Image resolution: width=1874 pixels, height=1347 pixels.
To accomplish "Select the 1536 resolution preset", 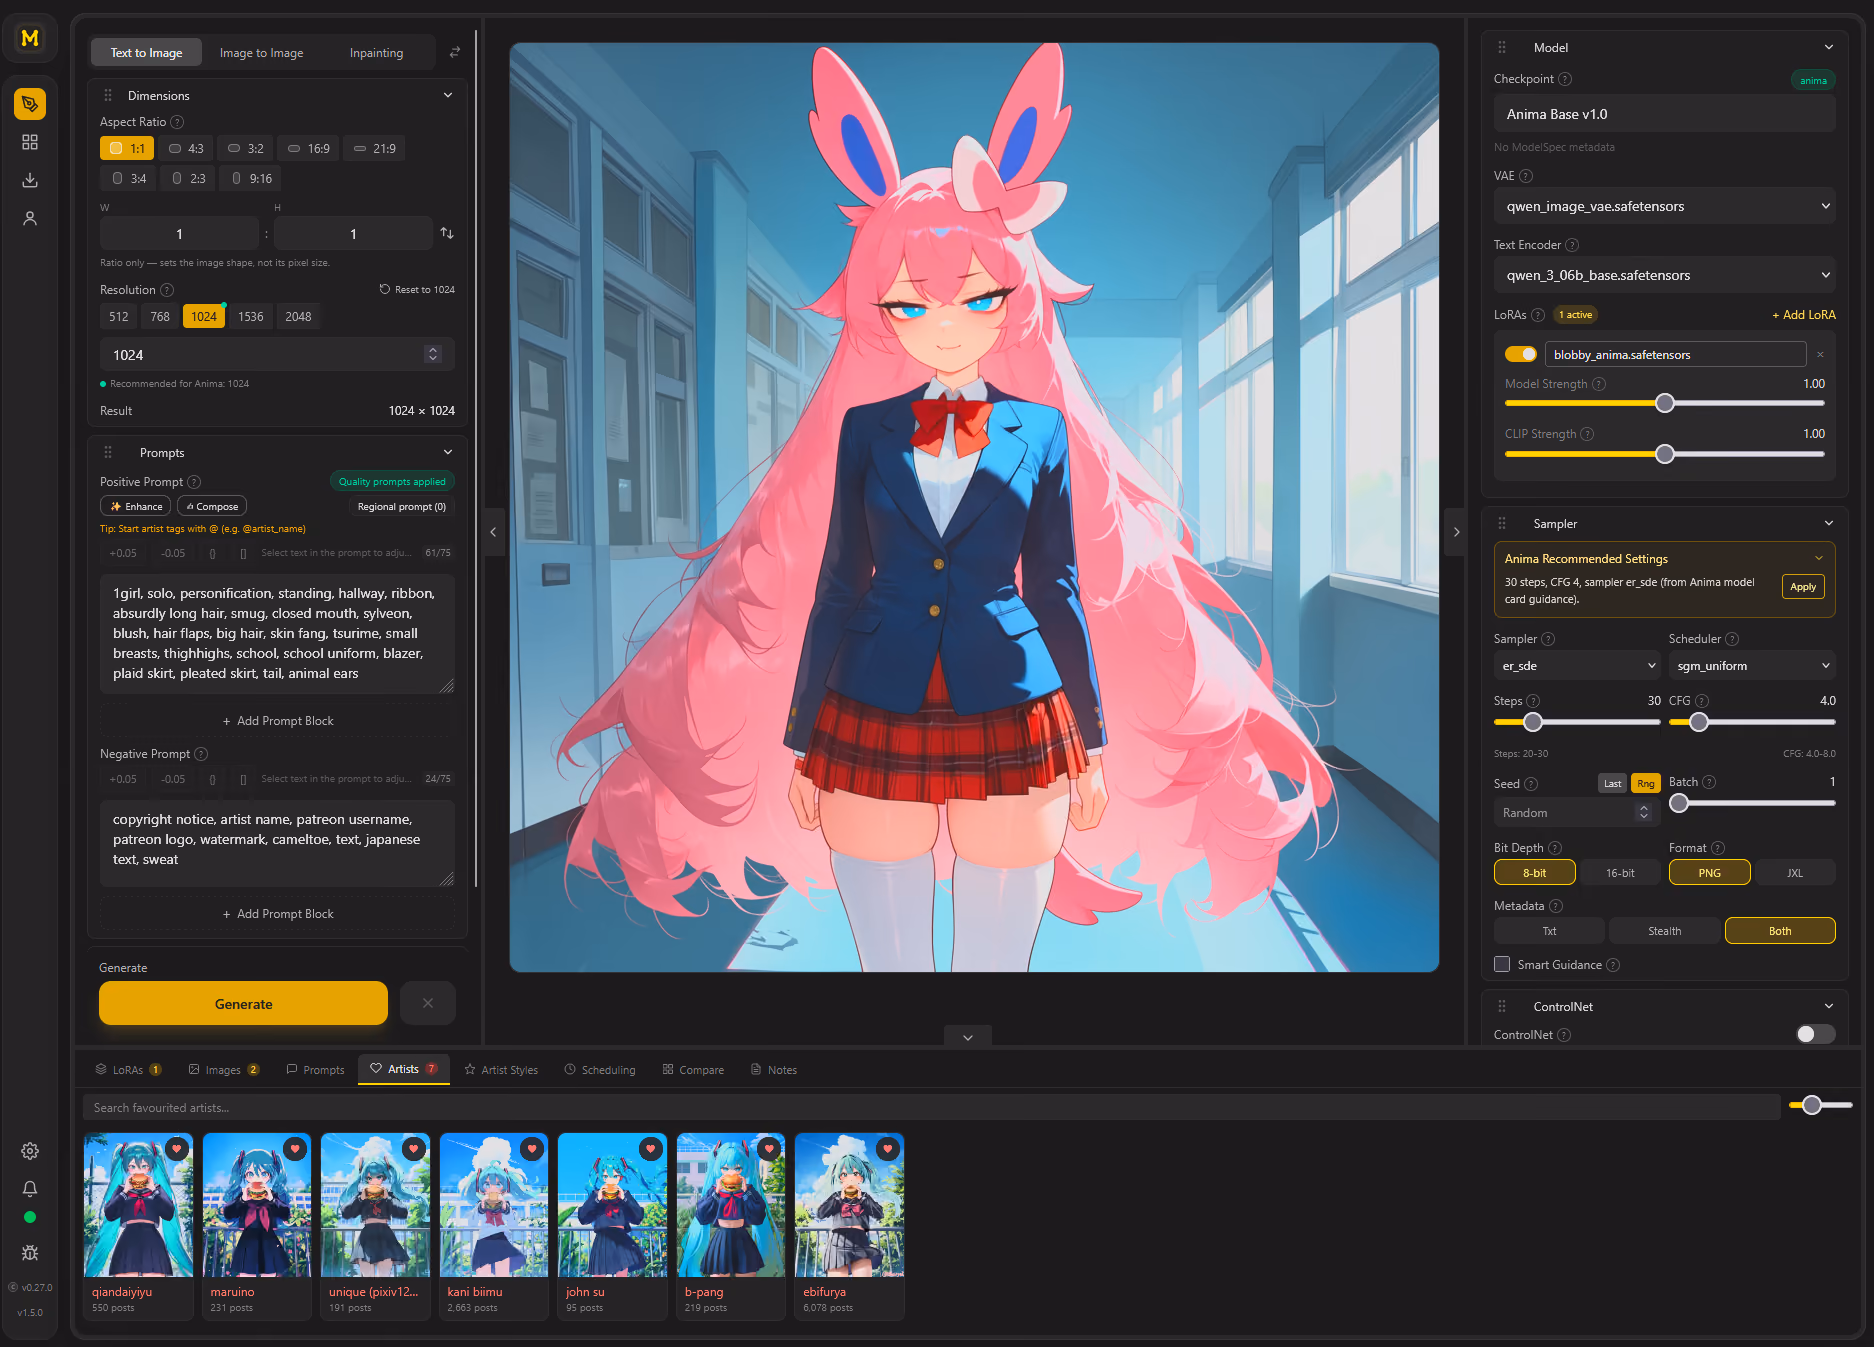I will [251, 316].
